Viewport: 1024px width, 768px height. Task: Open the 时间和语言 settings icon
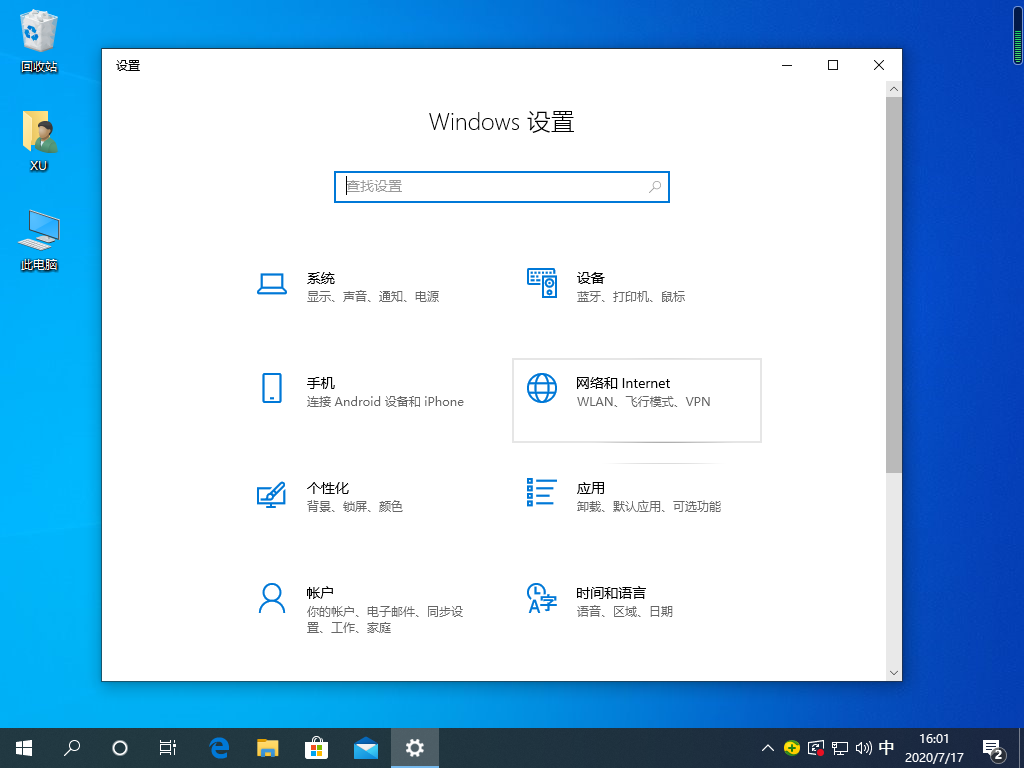tap(541, 598)
